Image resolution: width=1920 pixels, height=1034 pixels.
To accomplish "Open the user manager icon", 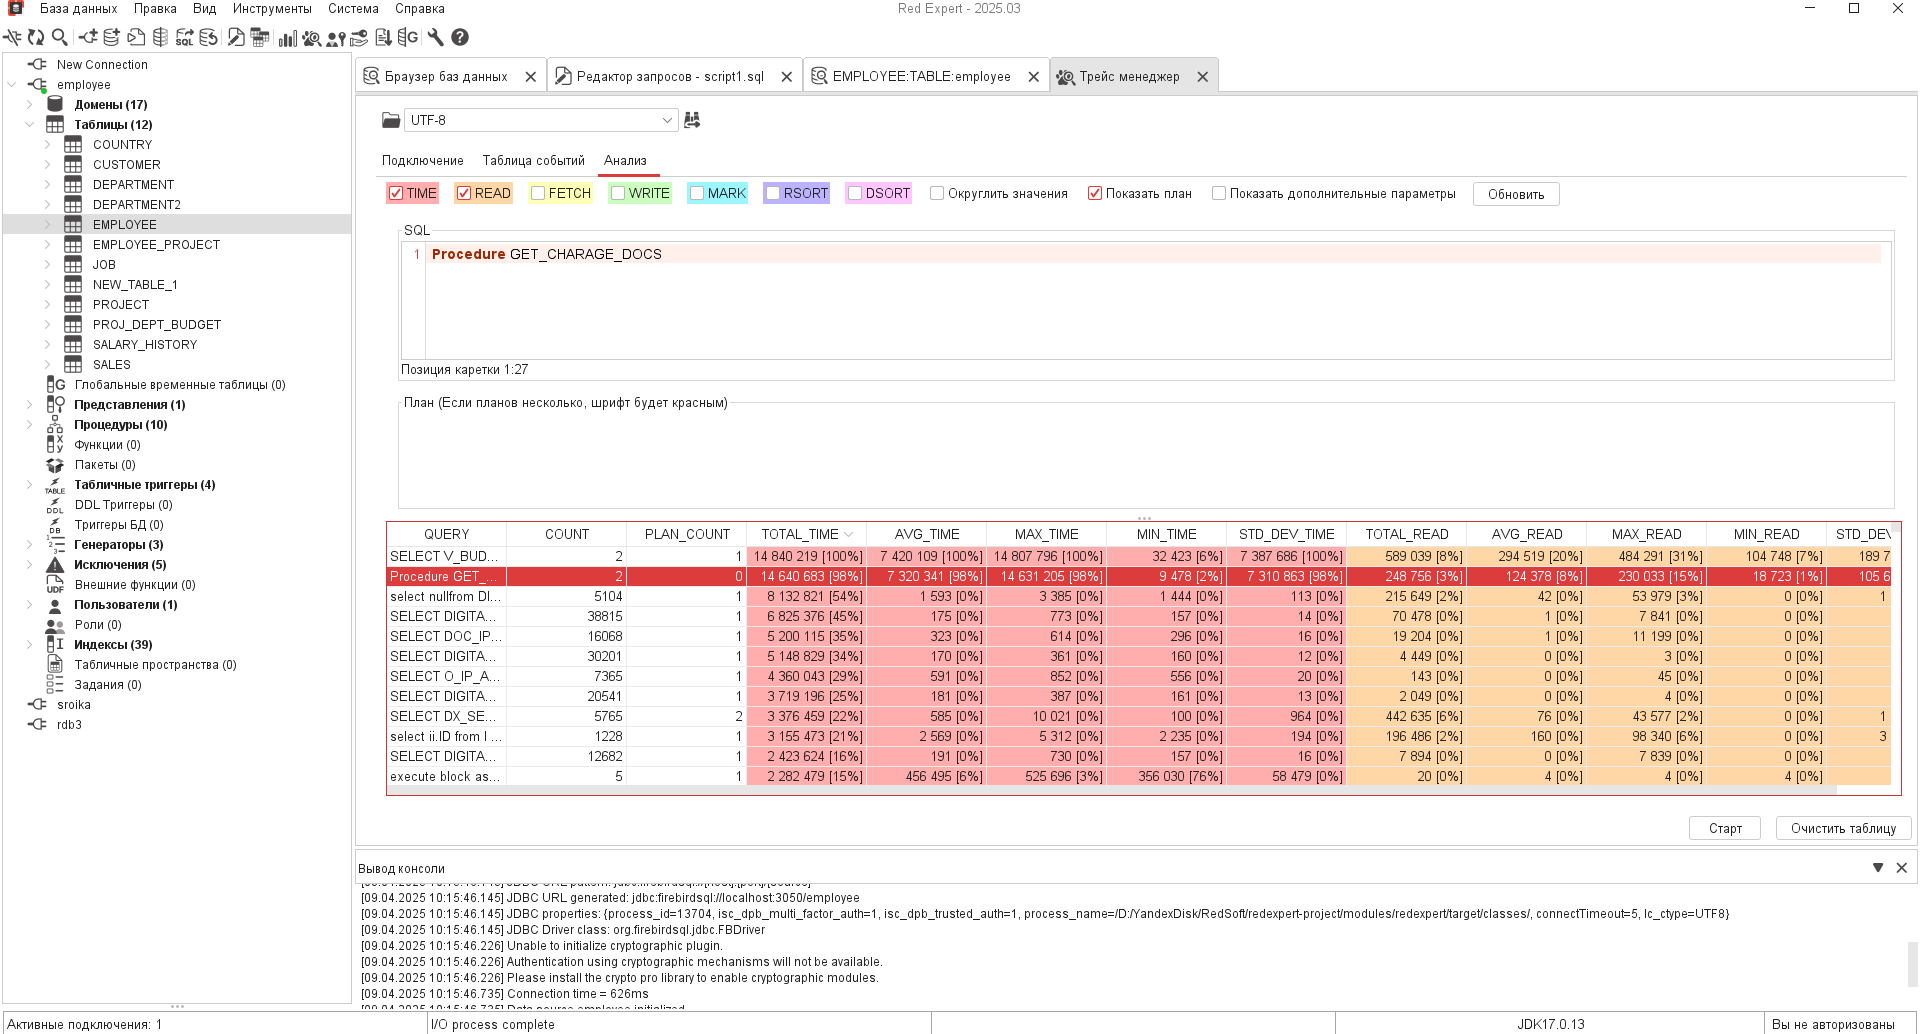I will pyautogui.click(x=336, y=37).
